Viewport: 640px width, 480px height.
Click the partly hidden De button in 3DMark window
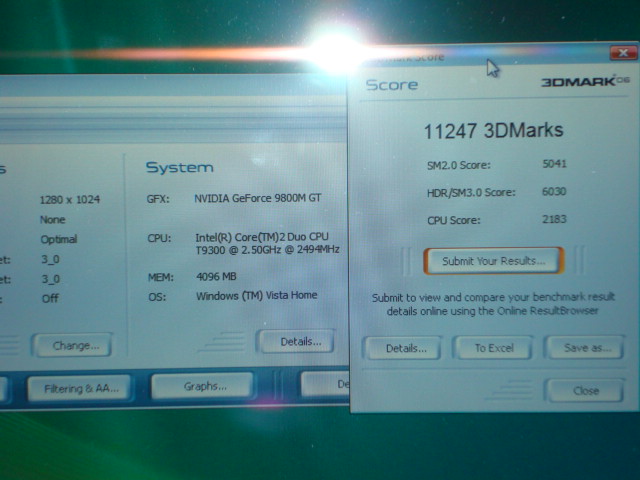coord(325,383)
